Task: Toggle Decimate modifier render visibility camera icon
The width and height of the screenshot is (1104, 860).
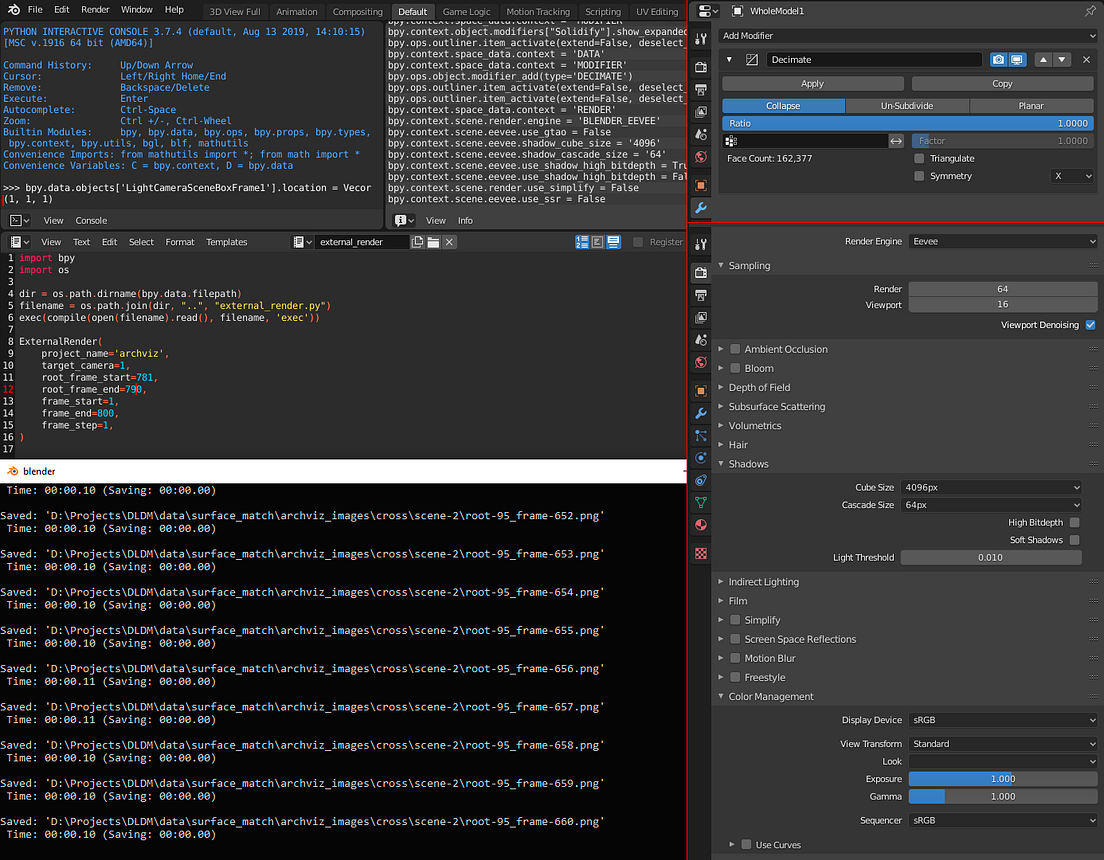Action: tap(998, 60)
